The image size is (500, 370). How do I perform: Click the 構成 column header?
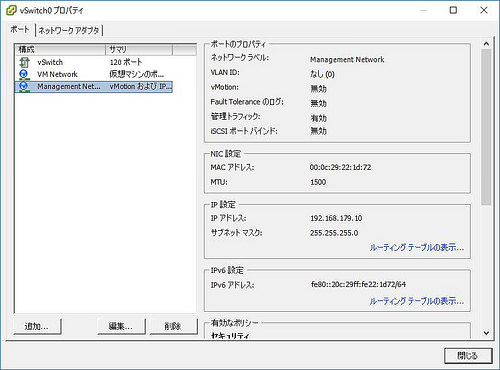coord(61,50)
